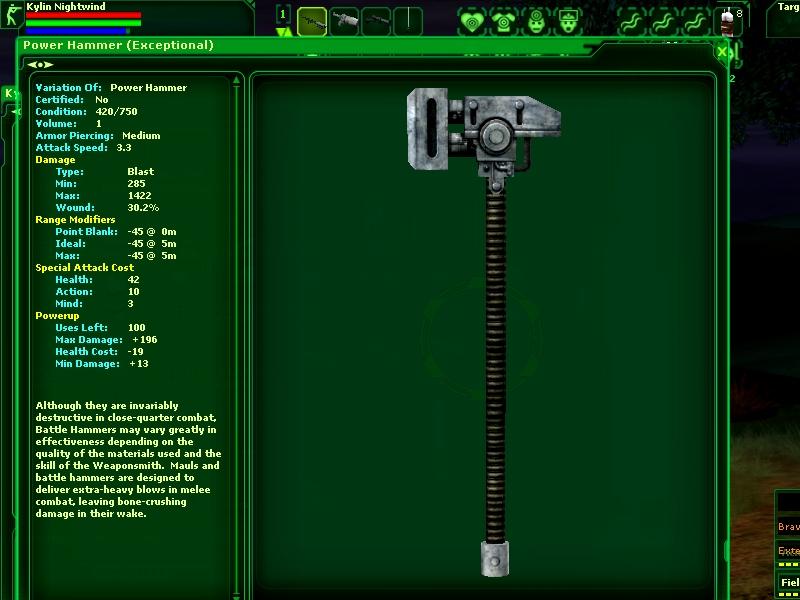Click the Battle Hammers description paragraph
This screenshot has height=600, width=800.
tap(129, 460)
